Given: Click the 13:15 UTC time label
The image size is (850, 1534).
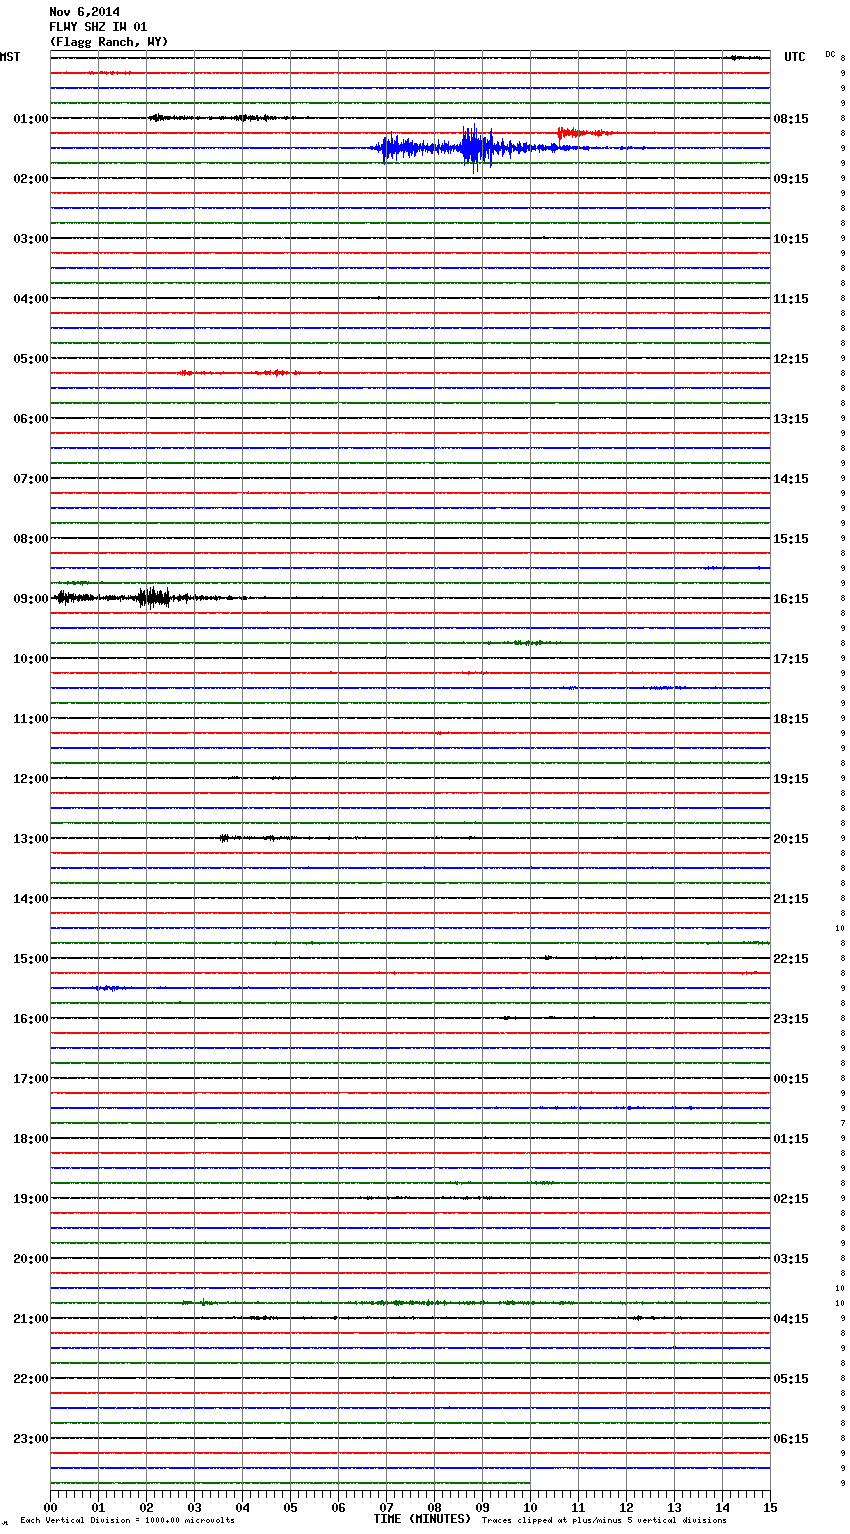Looking at the screenshot, I should [x=791, y=419].
